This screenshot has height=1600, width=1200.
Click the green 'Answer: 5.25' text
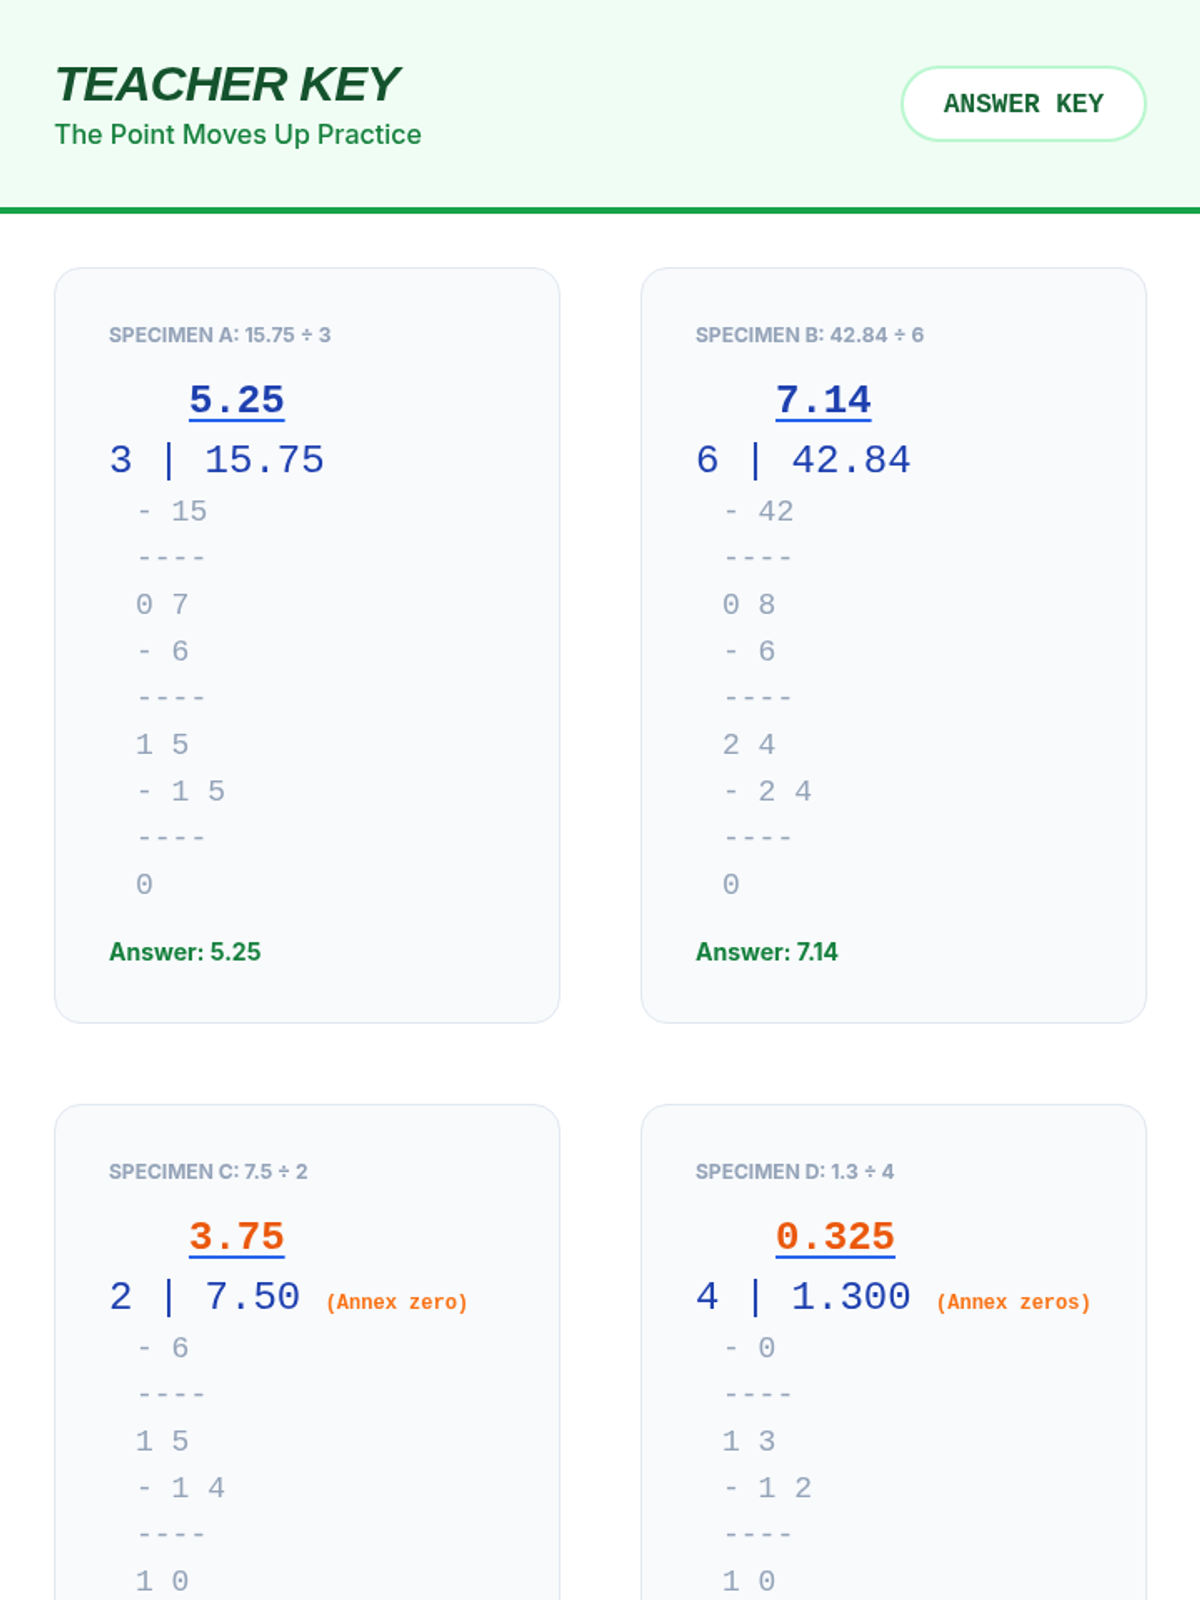[185, 952]
